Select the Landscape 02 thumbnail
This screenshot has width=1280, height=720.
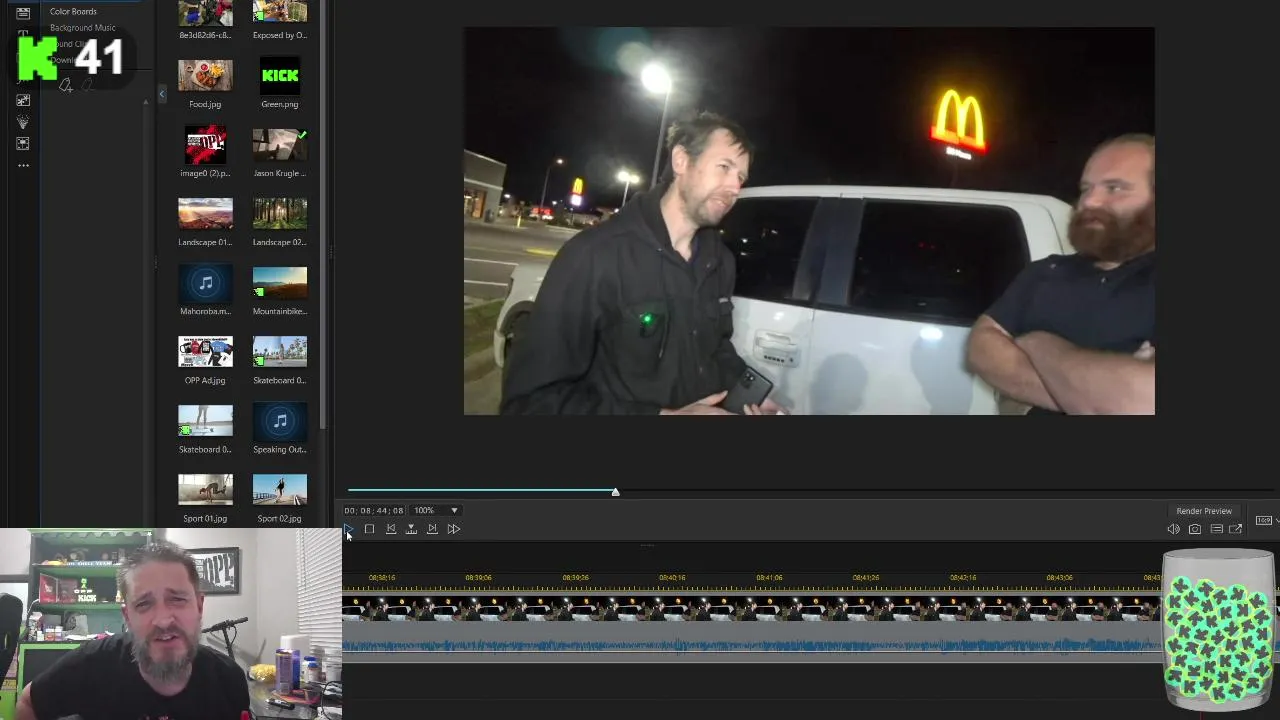point(280,215)
